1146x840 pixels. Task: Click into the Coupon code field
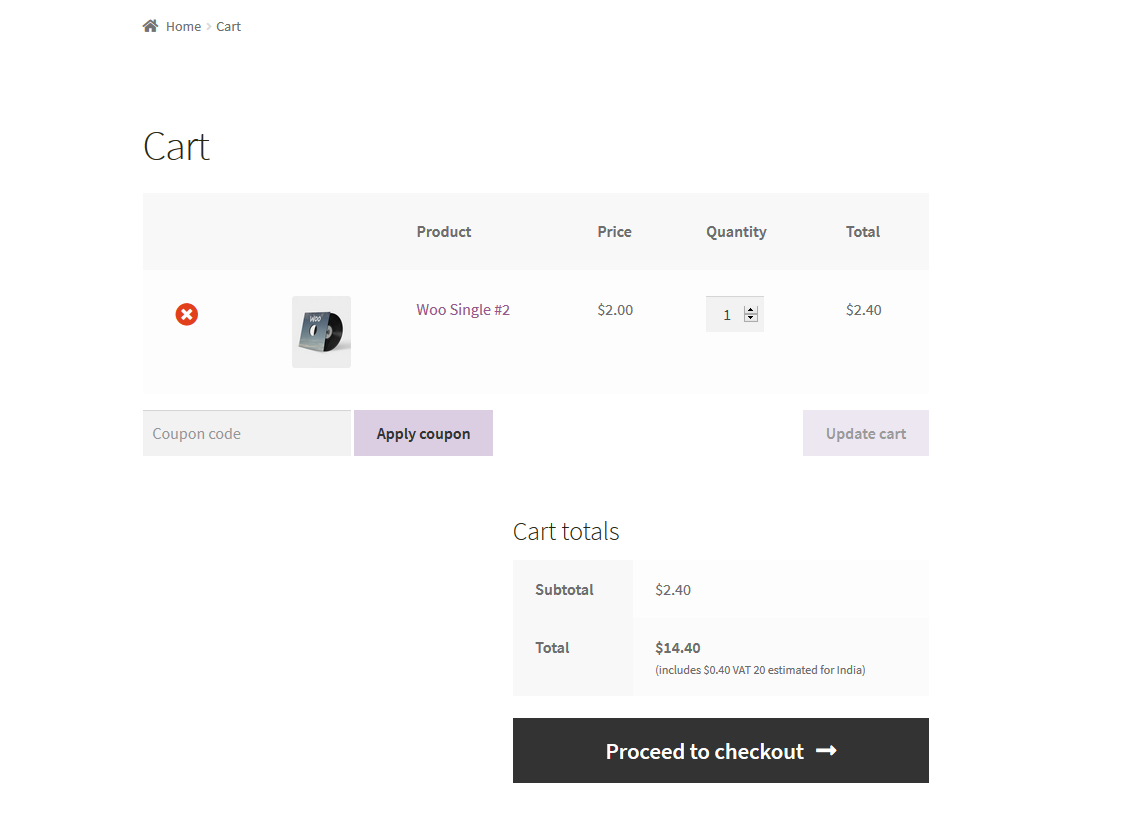pos(247,434)
